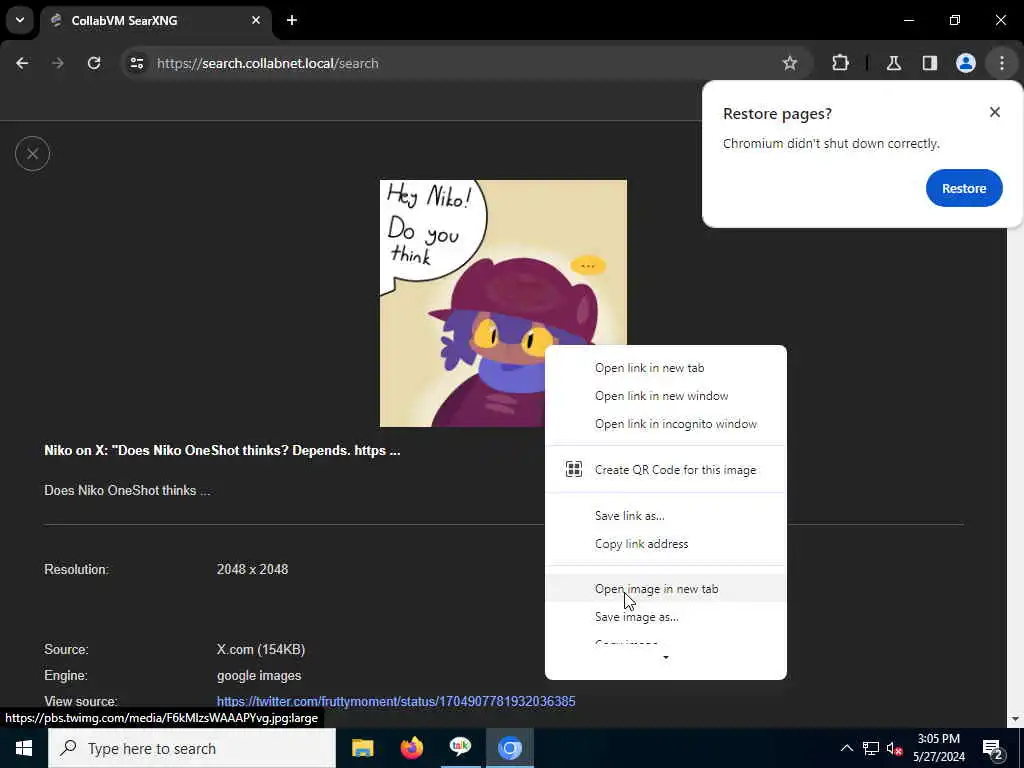Click the QR code icon in menu
Screen dimensions: 1024x768
[573, 469]
